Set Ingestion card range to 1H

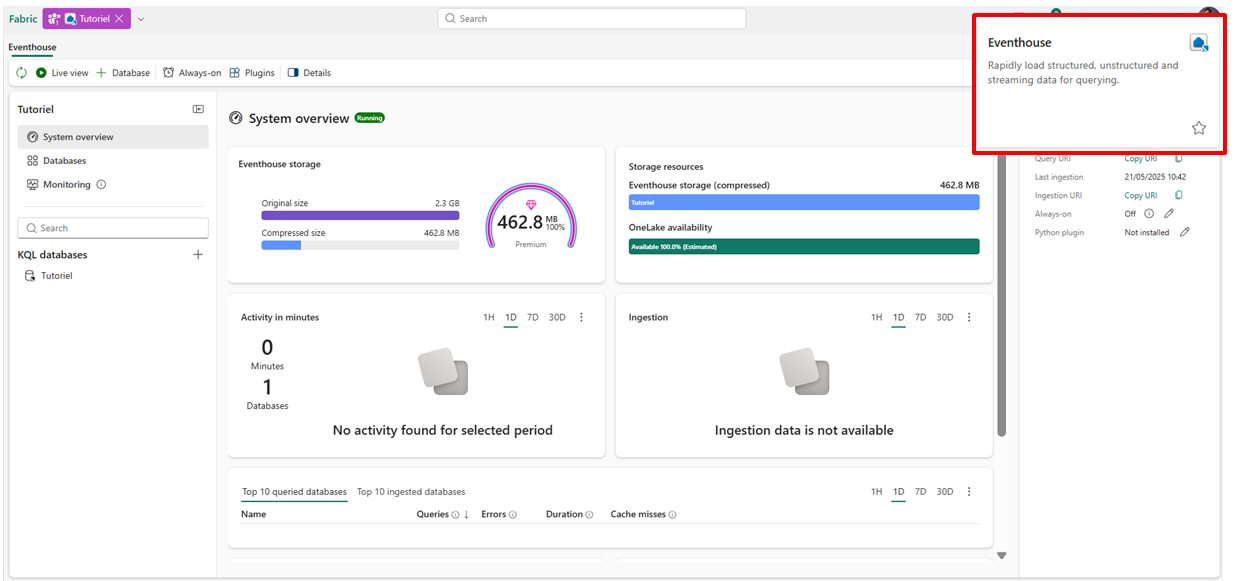pos(876,318)
